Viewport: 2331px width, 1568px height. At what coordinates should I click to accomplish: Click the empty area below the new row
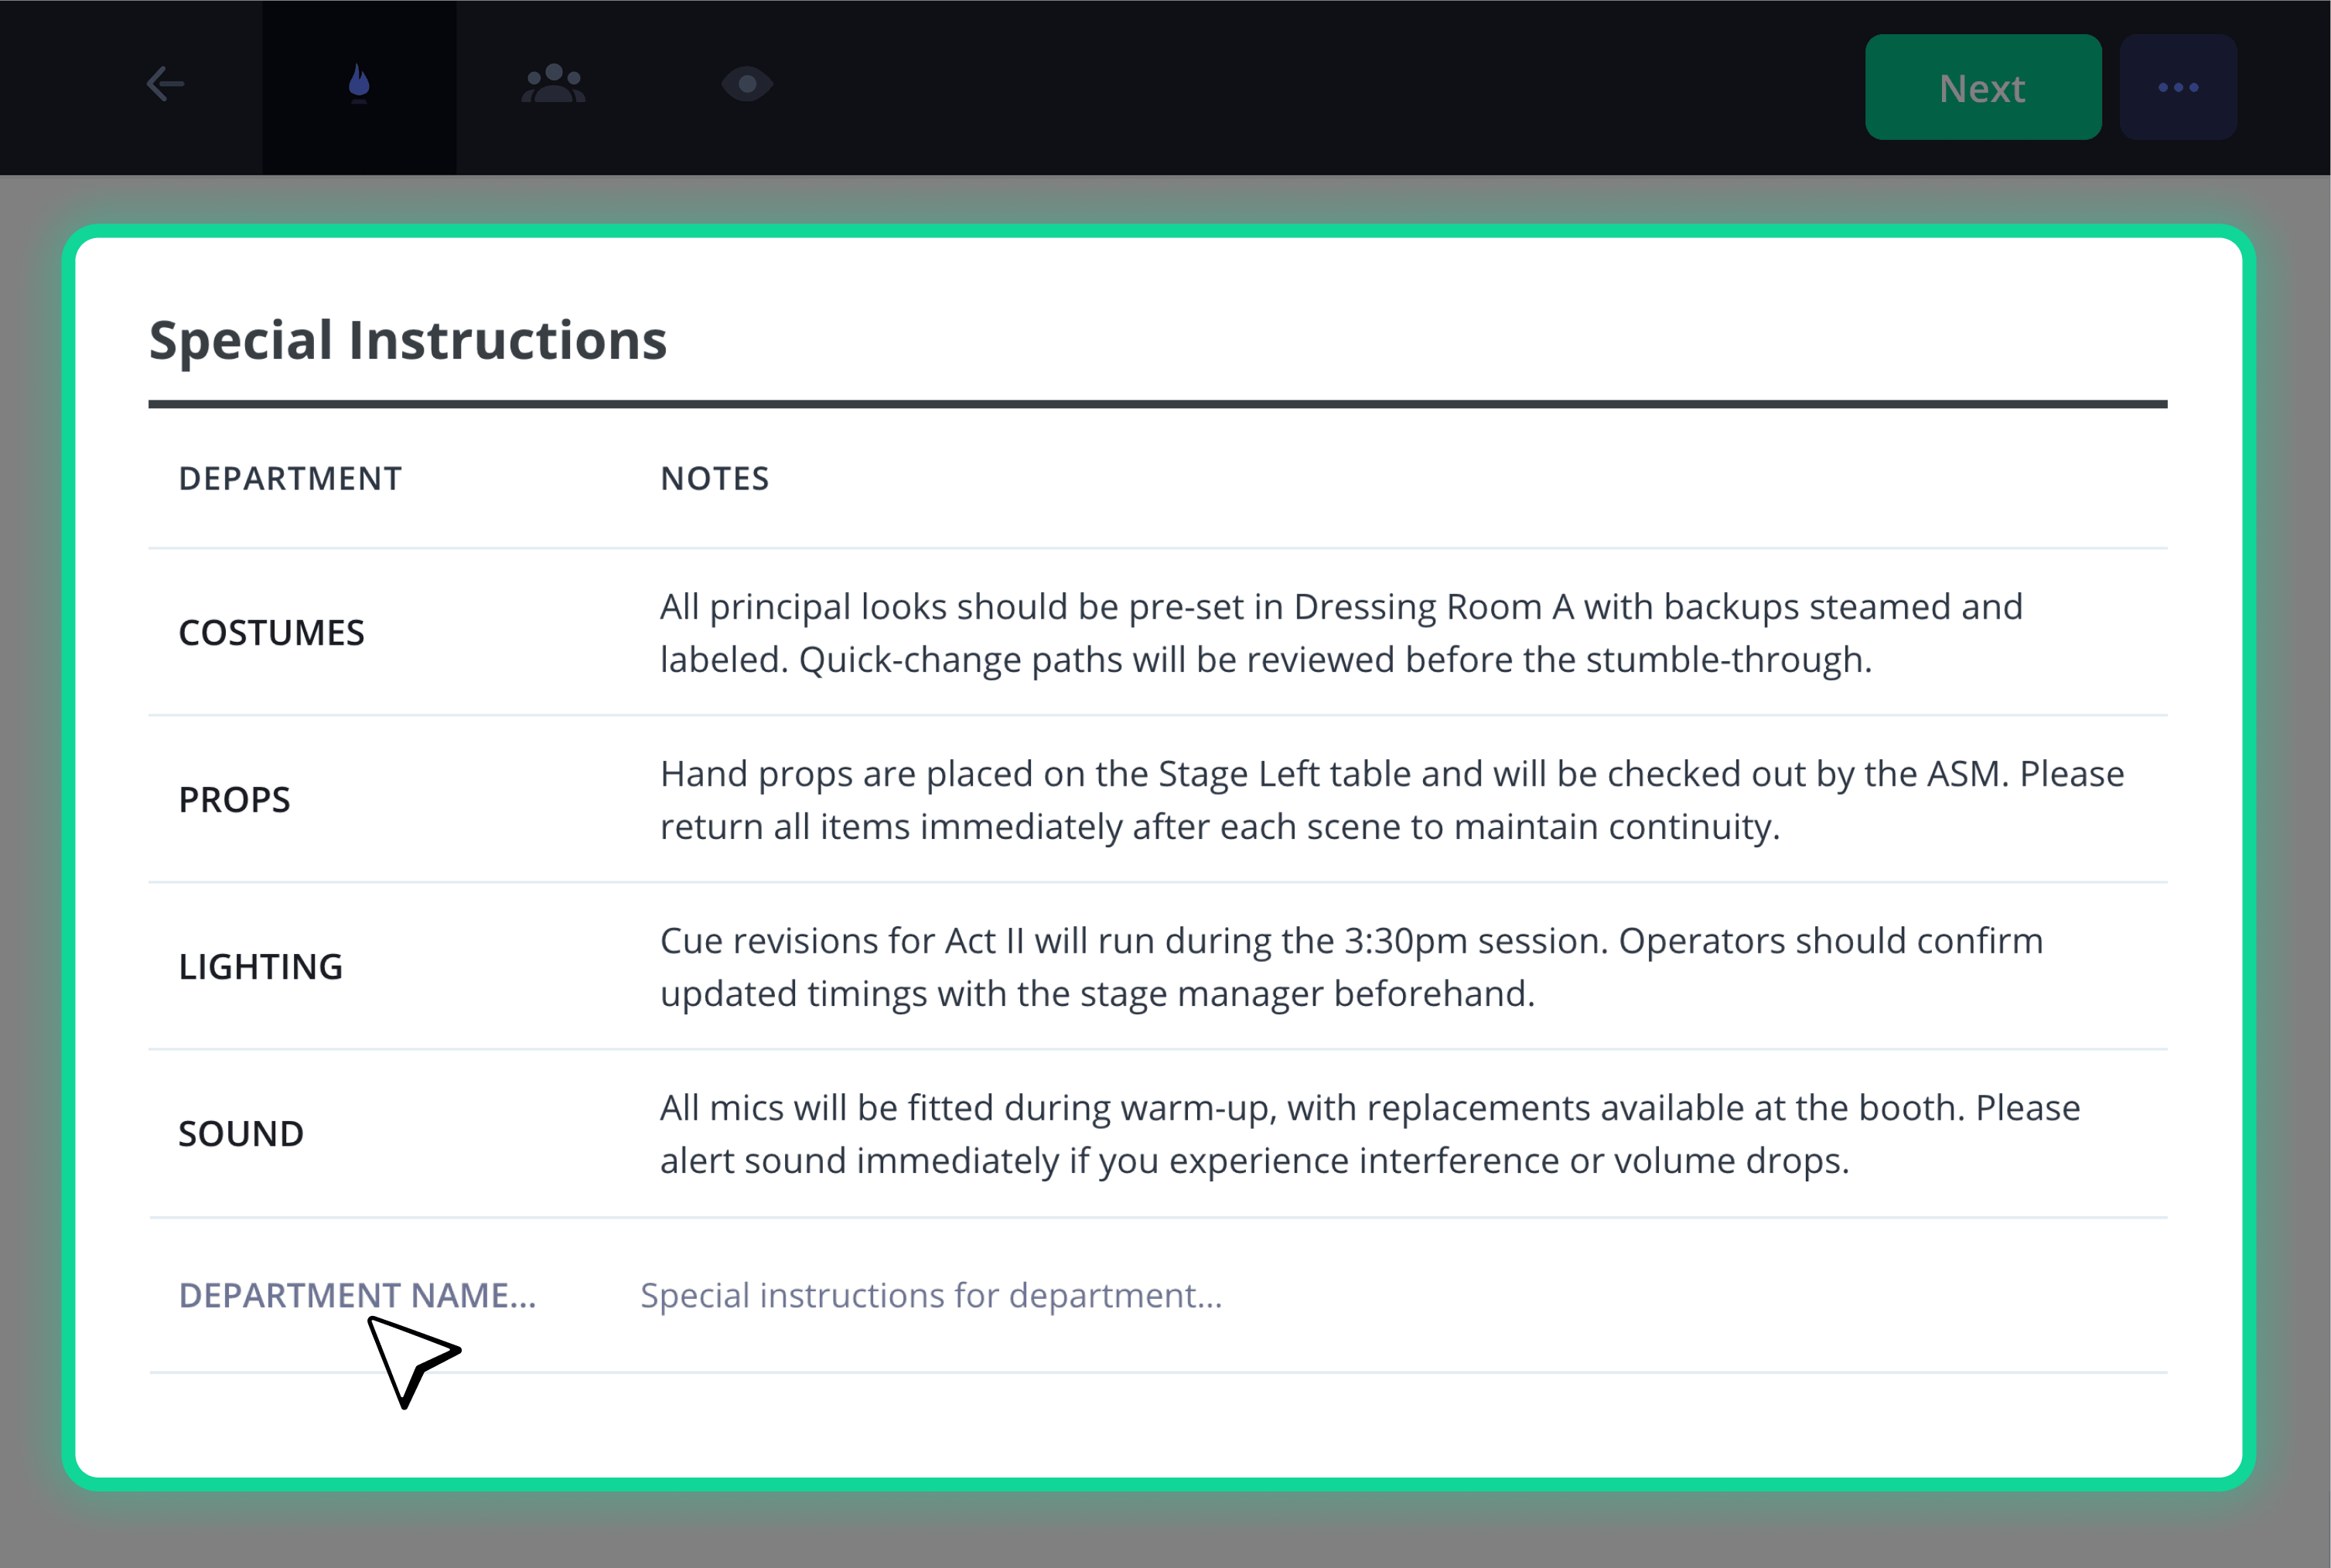pyautogui.click(x=1158, y=1425)
